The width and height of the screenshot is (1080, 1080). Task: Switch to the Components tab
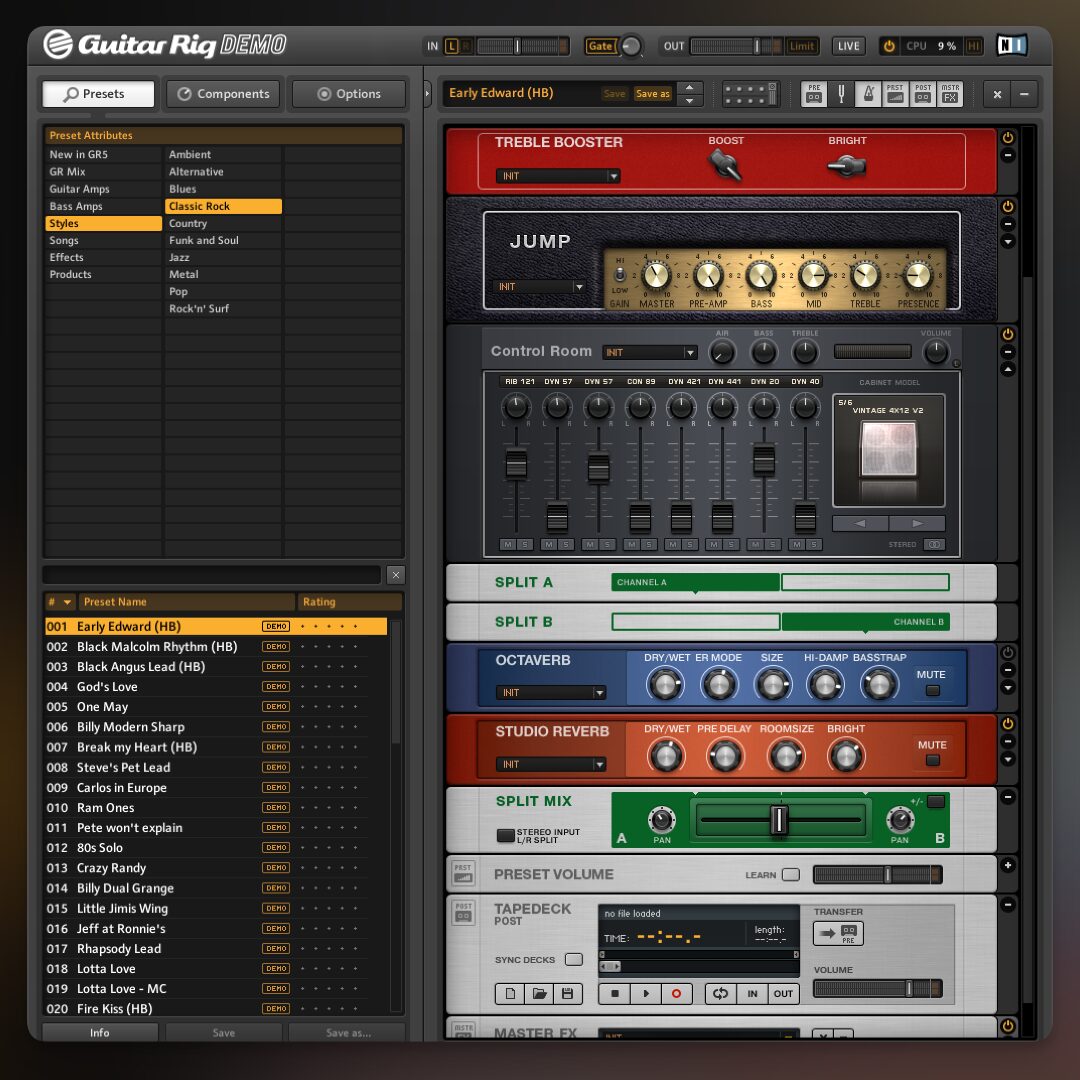(x=222, y=93)
